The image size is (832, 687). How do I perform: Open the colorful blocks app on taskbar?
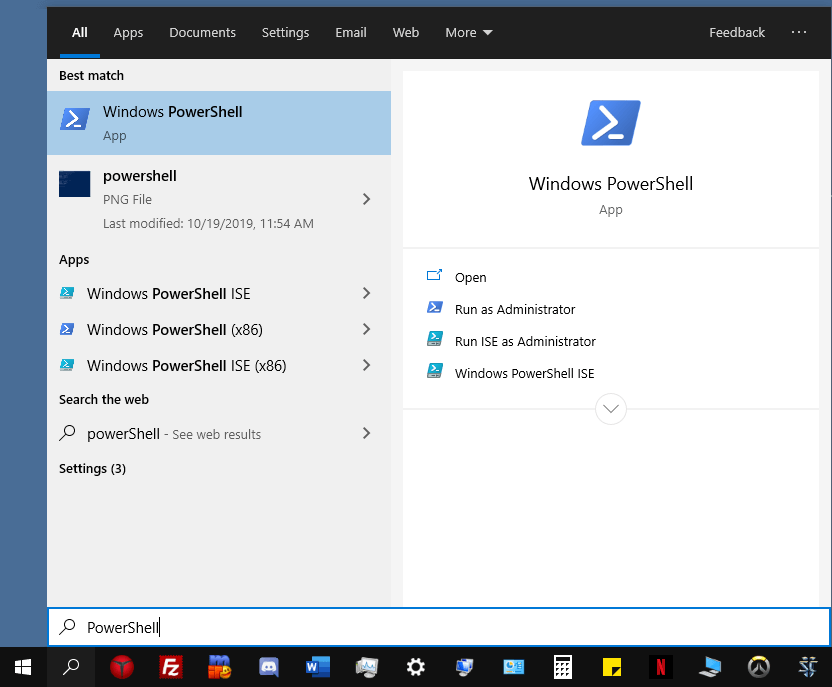coord(220,667)
